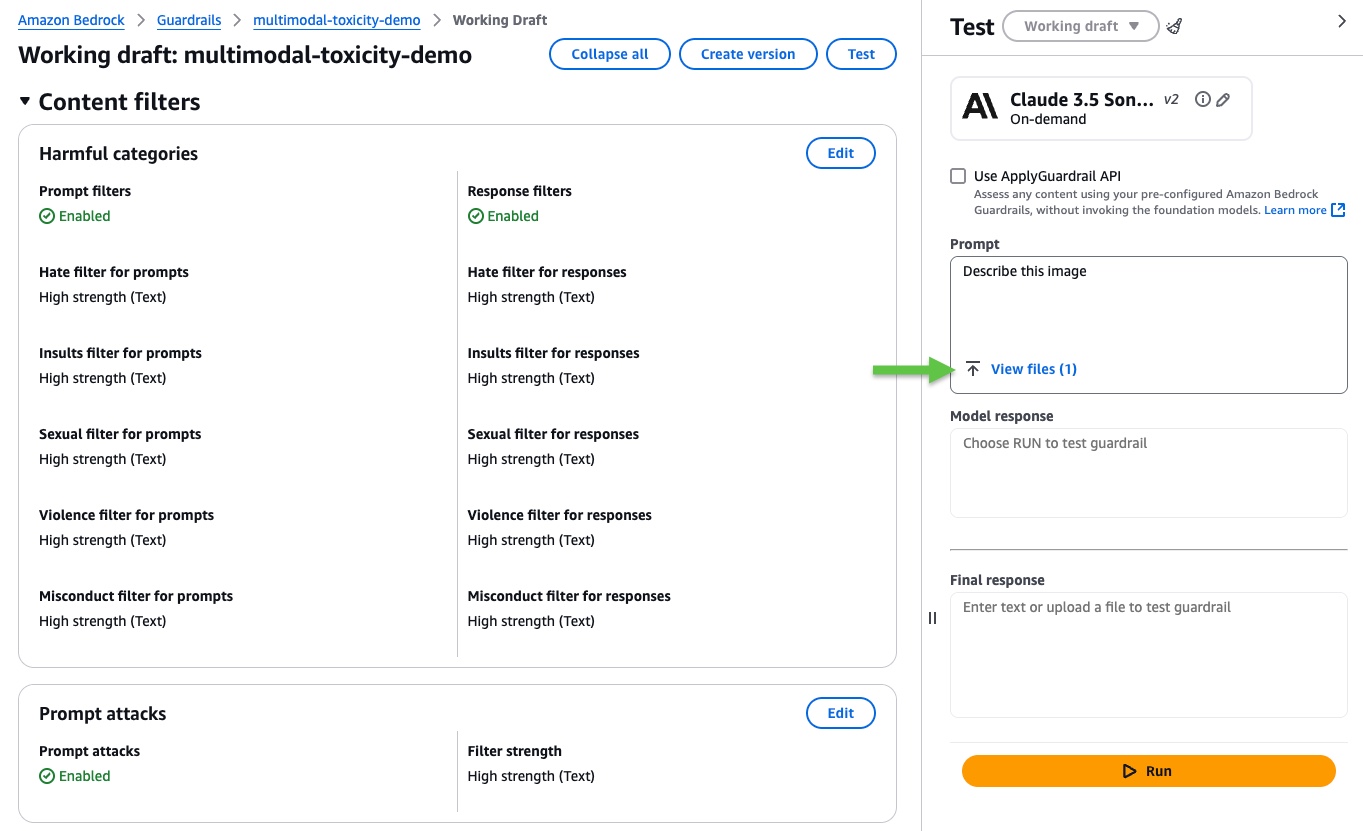Screen dimensions: 1363x831
Task: Click the Create version button
Action: tap(748, 54)
